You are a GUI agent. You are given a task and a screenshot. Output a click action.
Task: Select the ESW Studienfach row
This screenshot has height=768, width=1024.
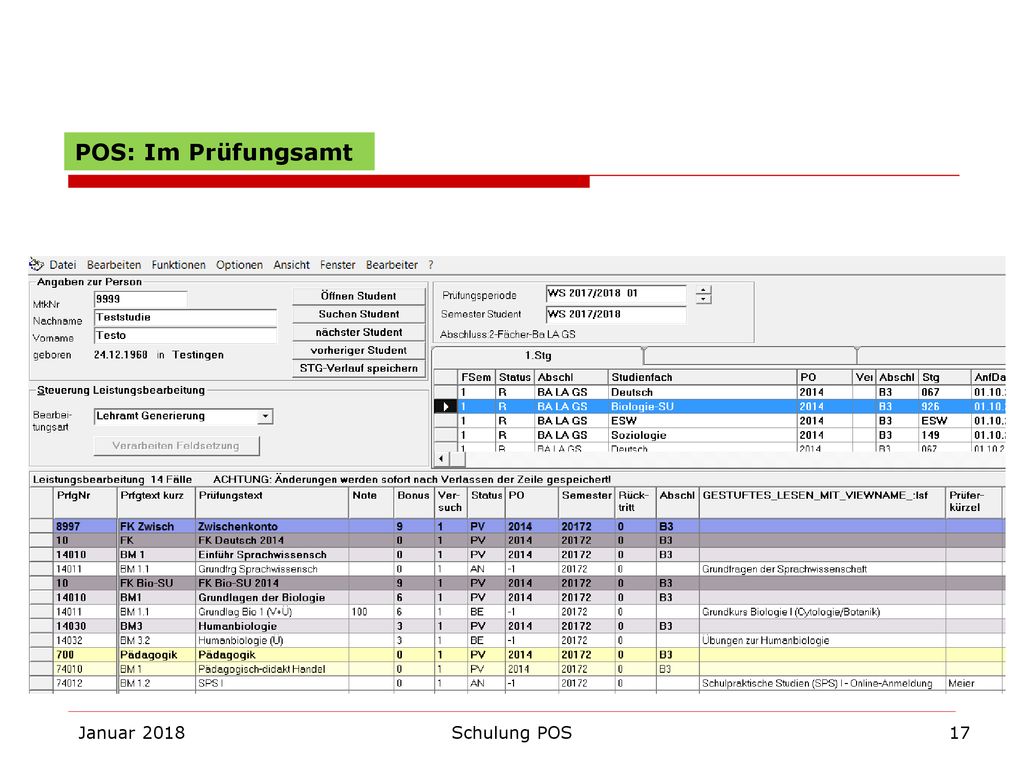click(718, 421)
